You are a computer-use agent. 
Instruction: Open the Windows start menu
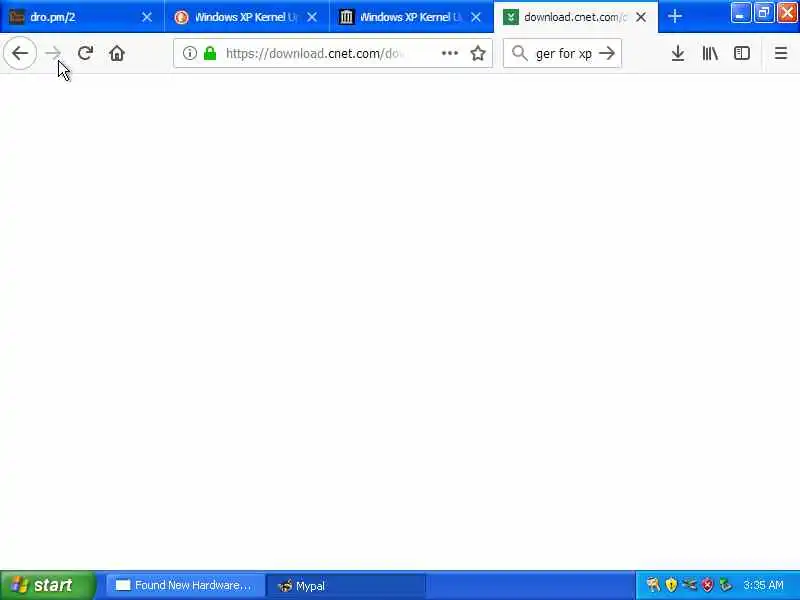tap(47, 585)
